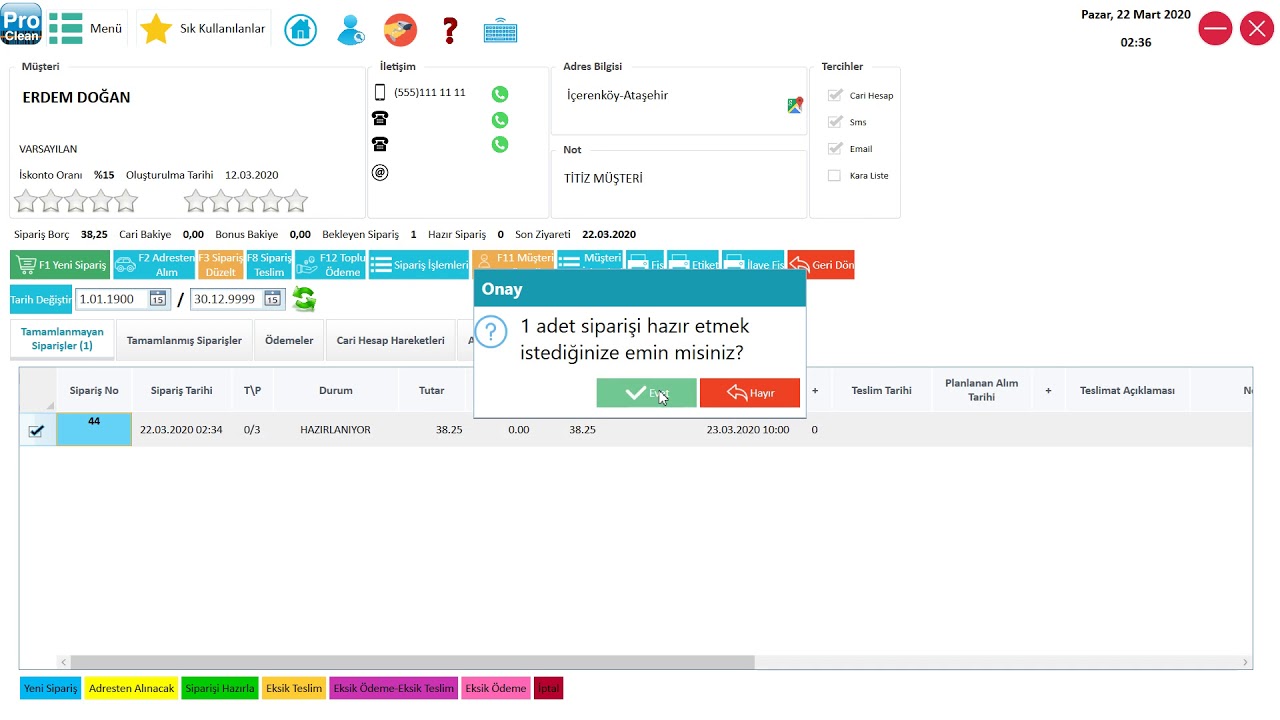
Task: Select Adresten Alınacak yellow legend
Action: pos(132,688)
